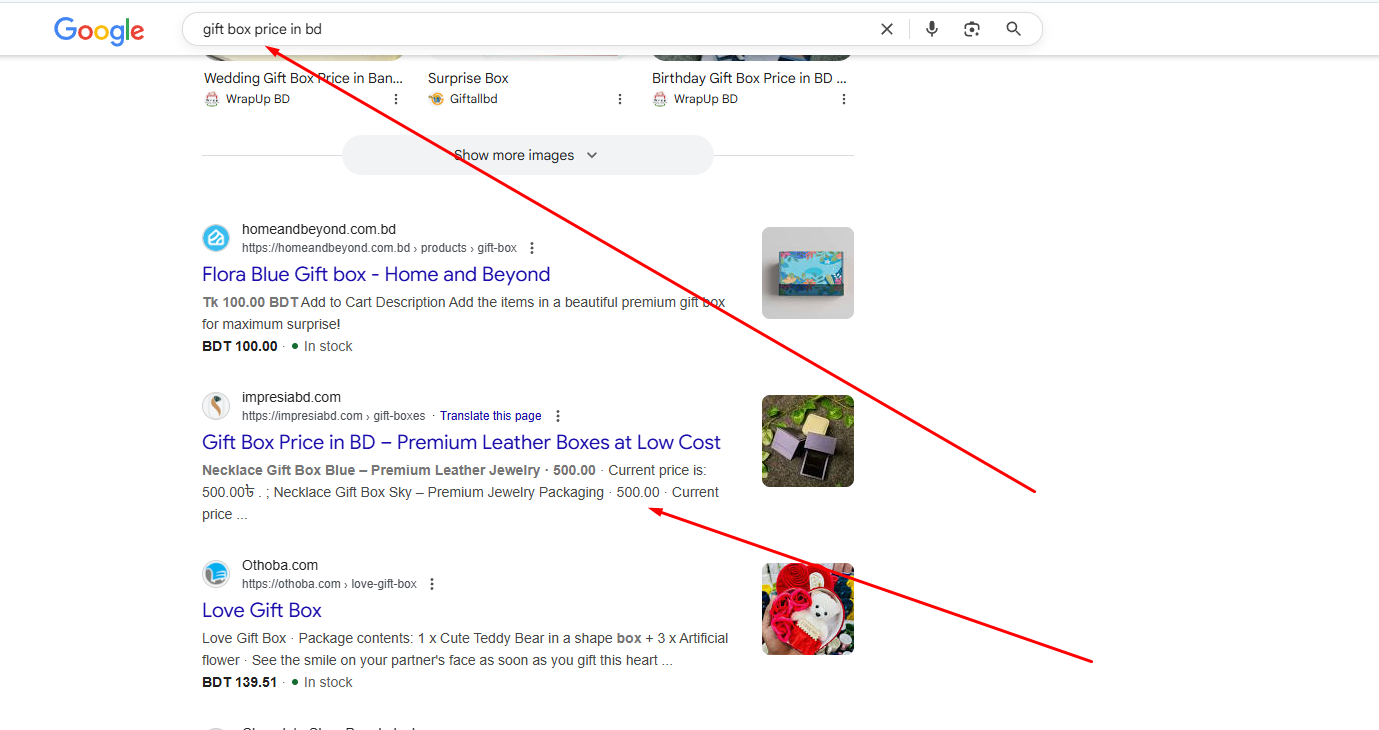Expand Show more images
1379x730 pixels.
(x=527, y=155)
